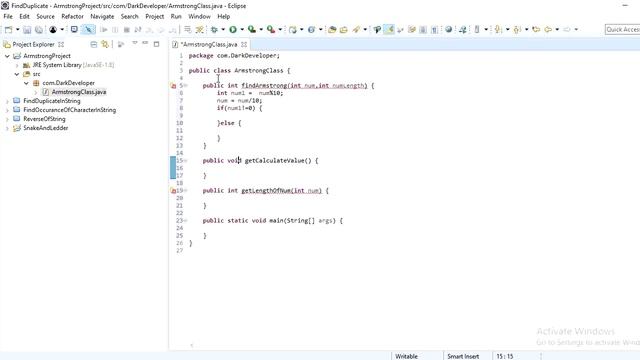640x360 pixels.
Task: Collapse the src folder node
Action: pyautogui.click(x=17, y=74)
